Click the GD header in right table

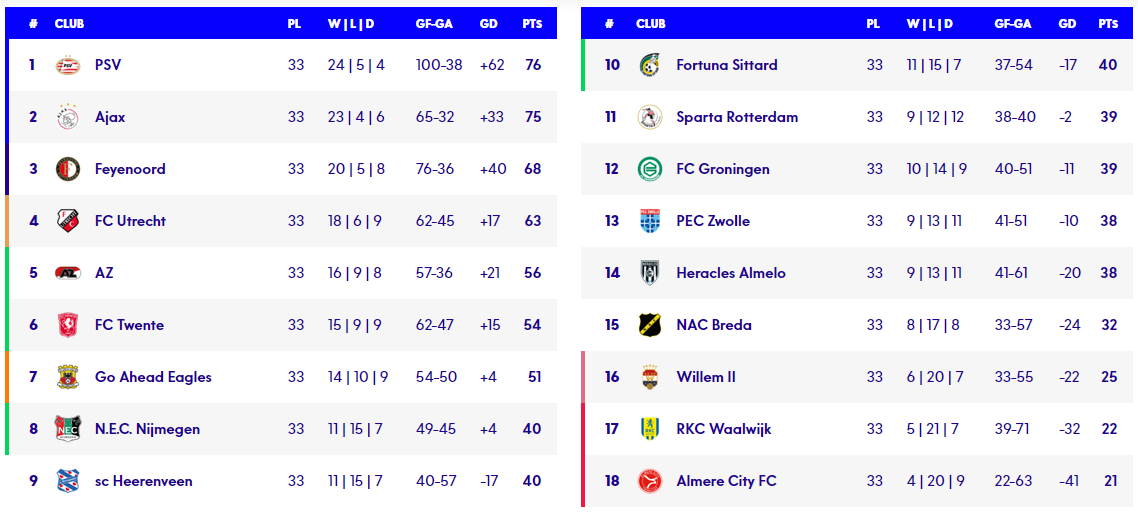tap(1068, 23)
